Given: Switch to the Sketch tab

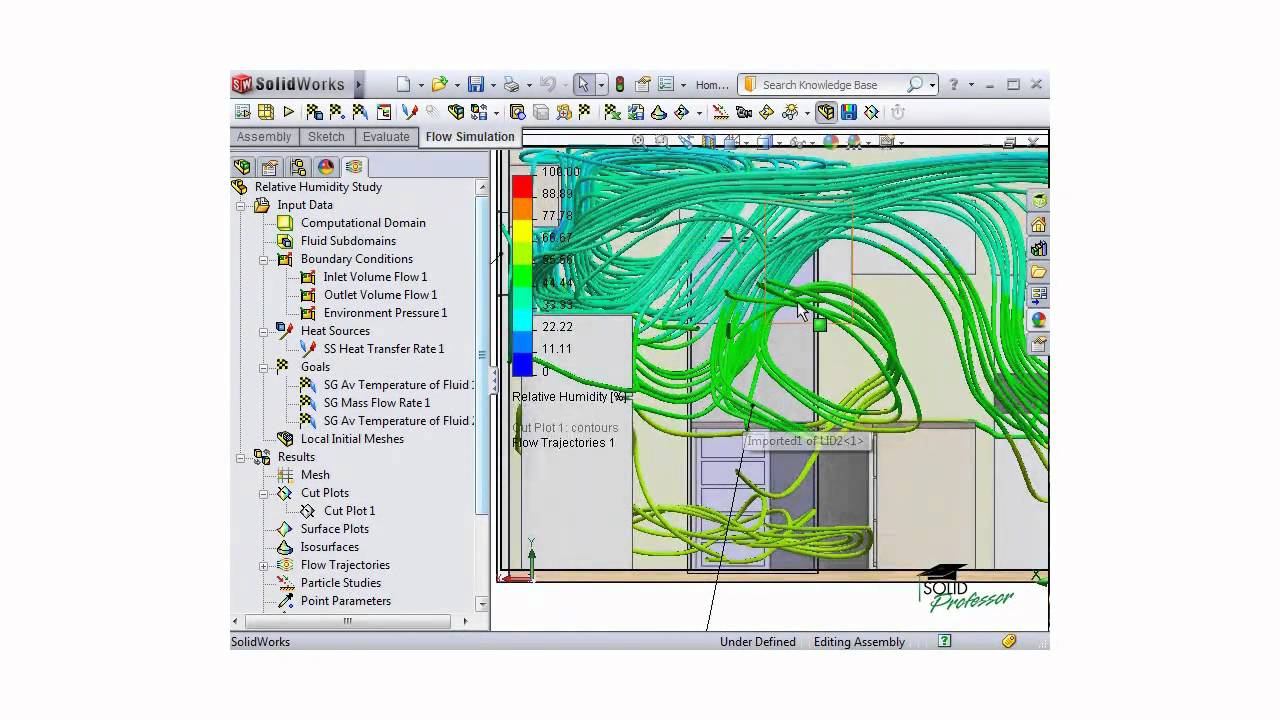Looking at the screenshot, I should (x=326, y=137).
